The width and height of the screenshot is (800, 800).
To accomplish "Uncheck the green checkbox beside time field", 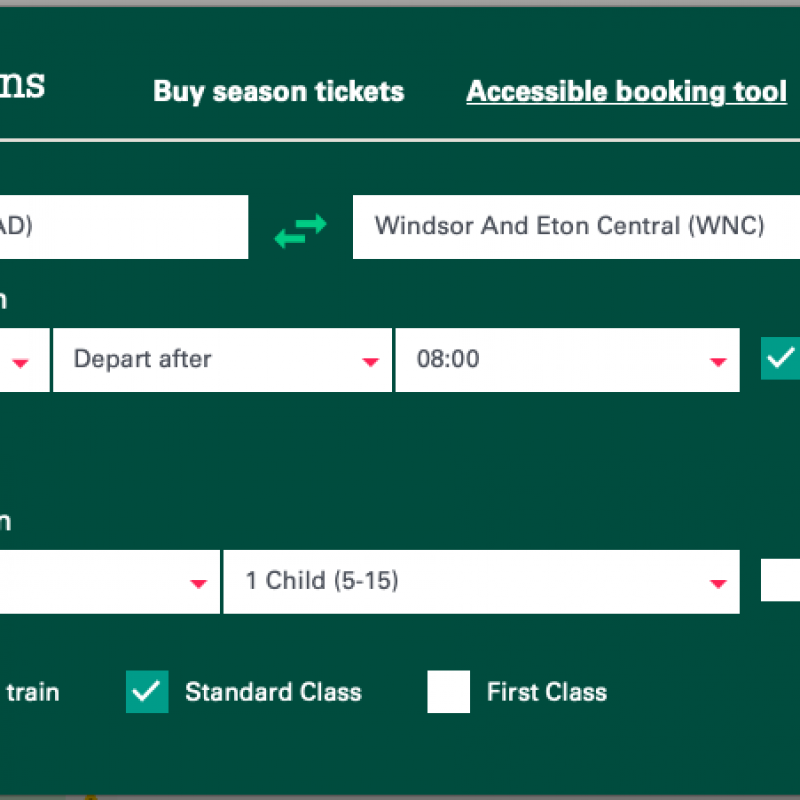I will point(780,358).
